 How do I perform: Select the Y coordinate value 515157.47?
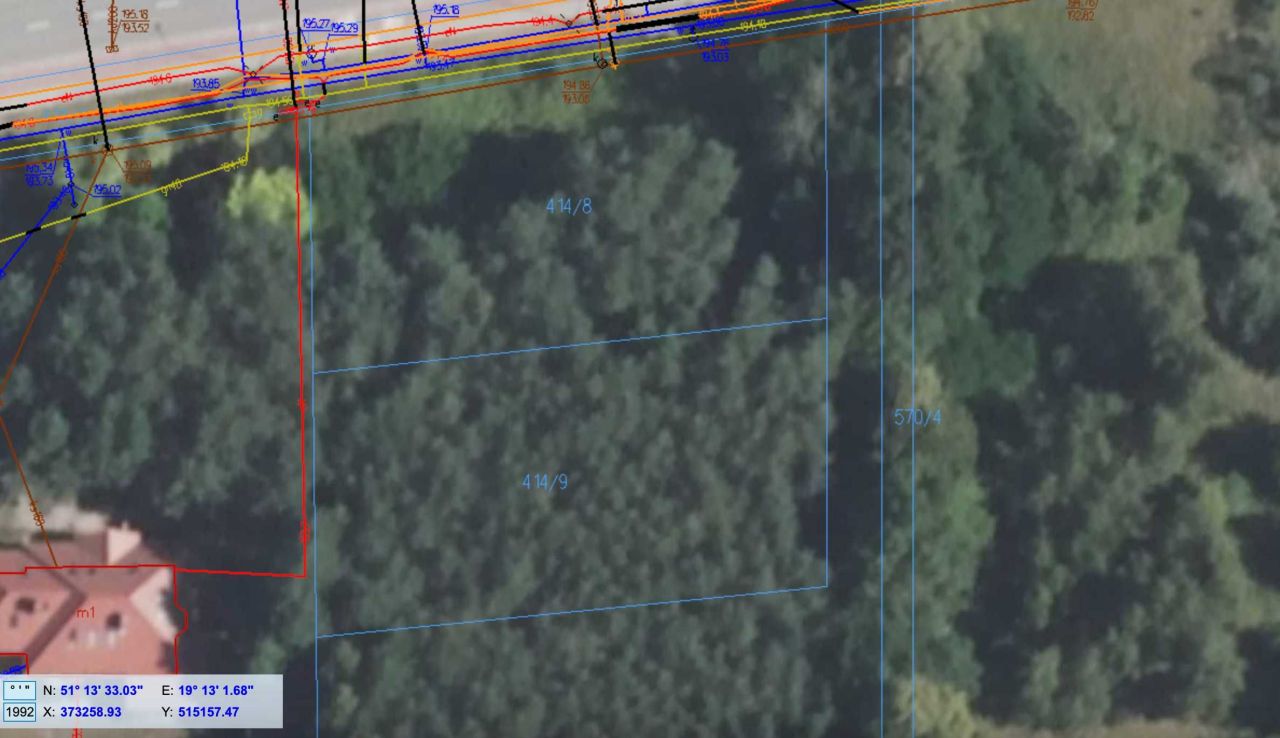coord(208,712)
